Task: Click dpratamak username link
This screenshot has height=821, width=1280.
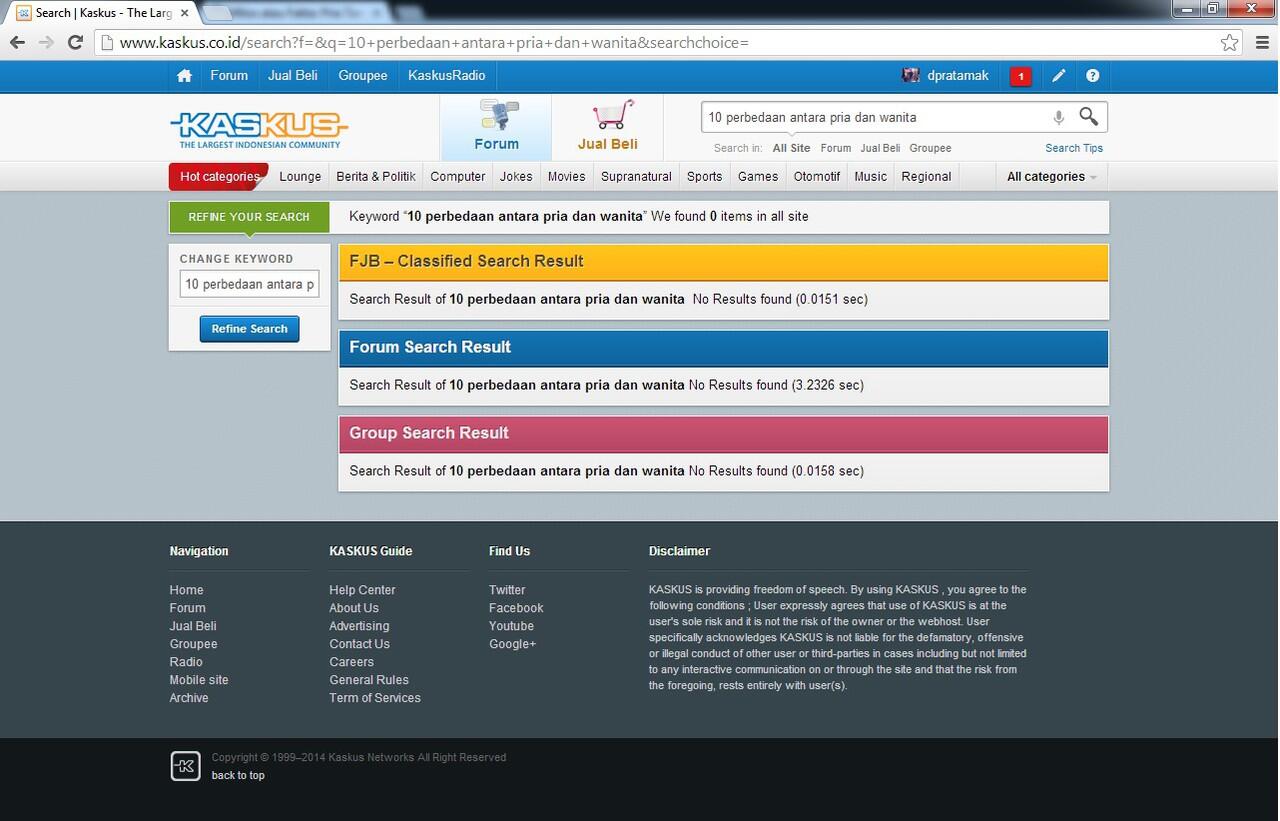Action: pos(958,76)
